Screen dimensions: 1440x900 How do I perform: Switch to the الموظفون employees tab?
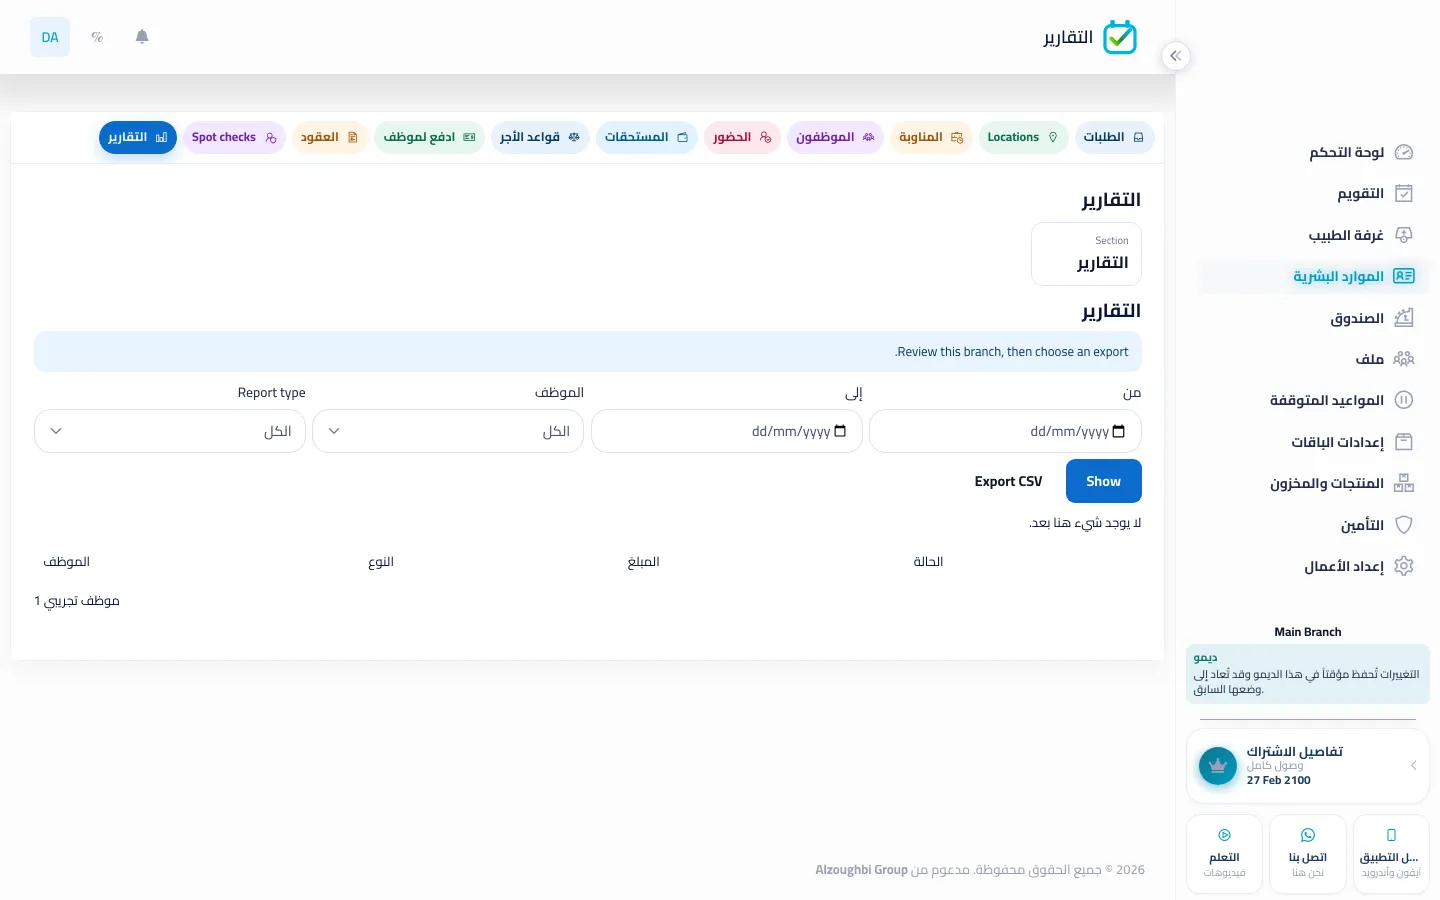835,137
